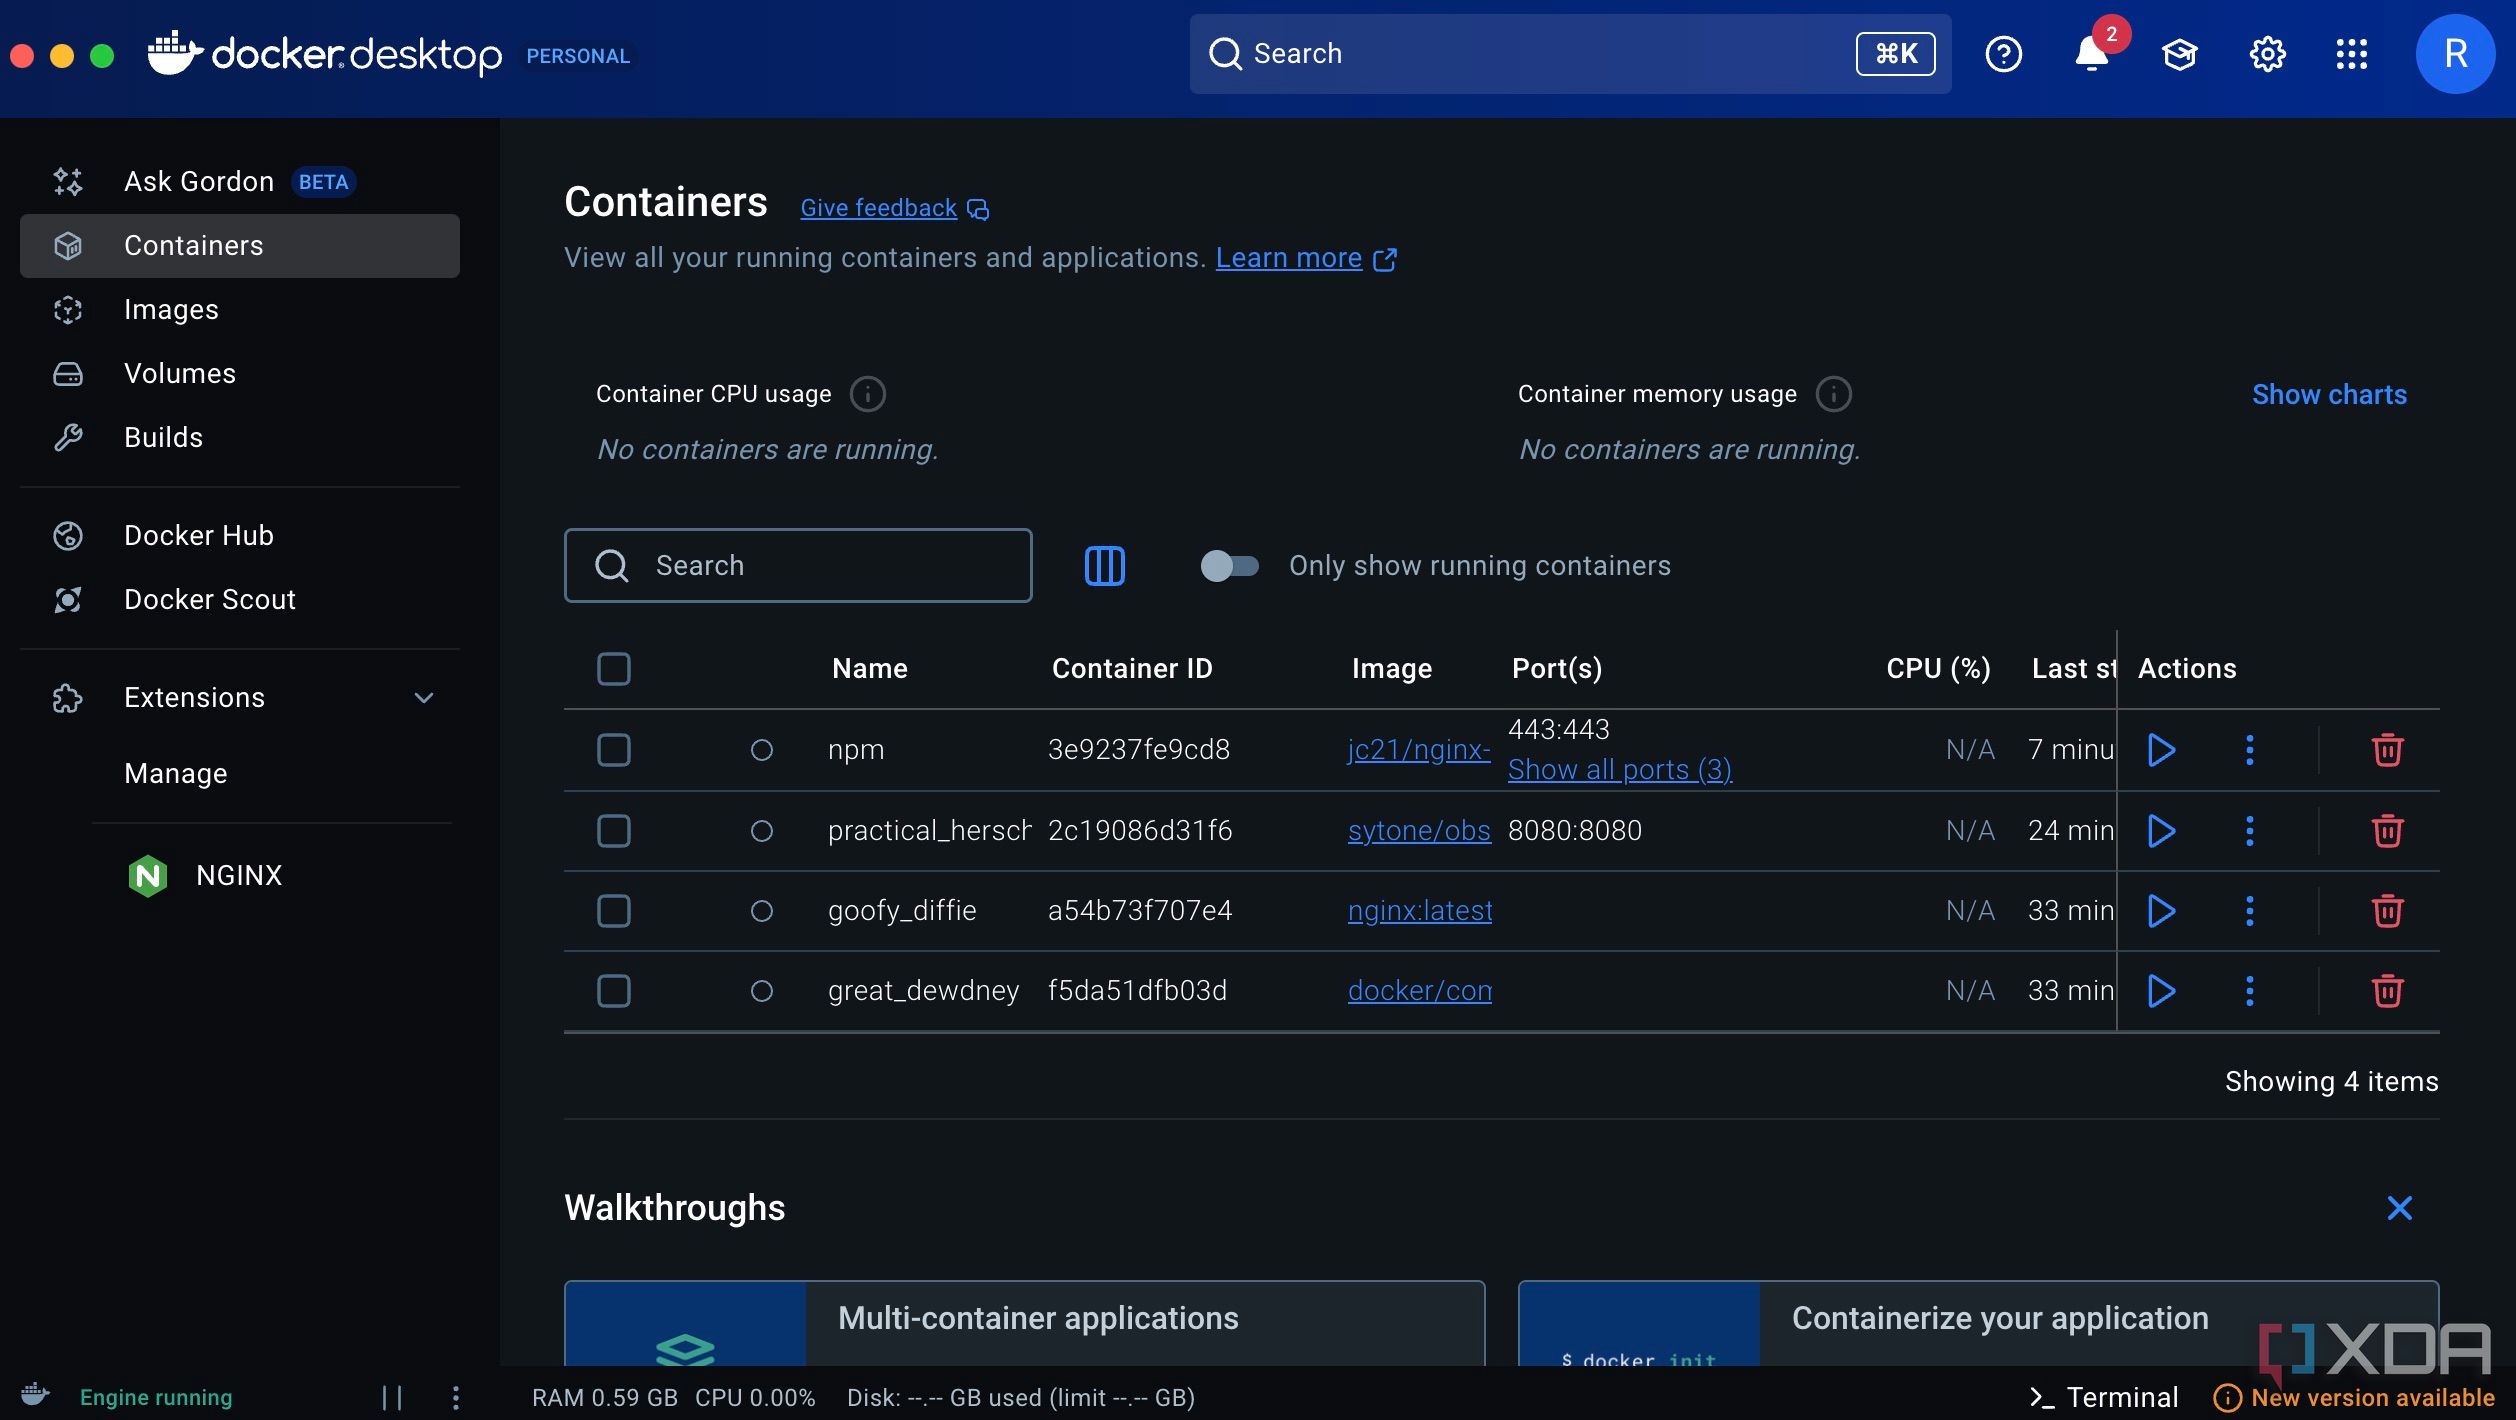This screenshot has width=2516, height=1420.
Task: Open Volumes in the sidebar
Action: [x=240, y=374]
